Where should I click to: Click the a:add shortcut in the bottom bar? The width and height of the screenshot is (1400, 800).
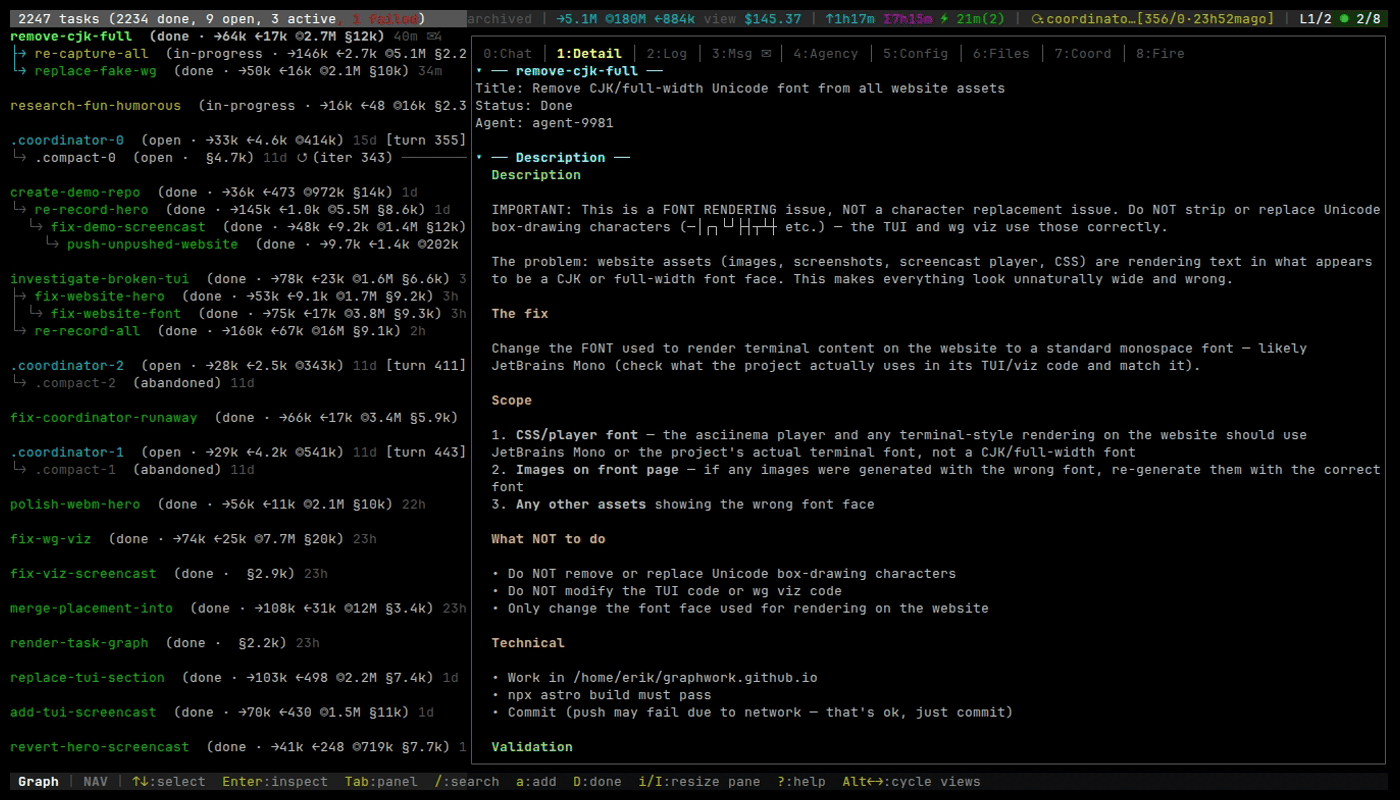coord(536,782)
